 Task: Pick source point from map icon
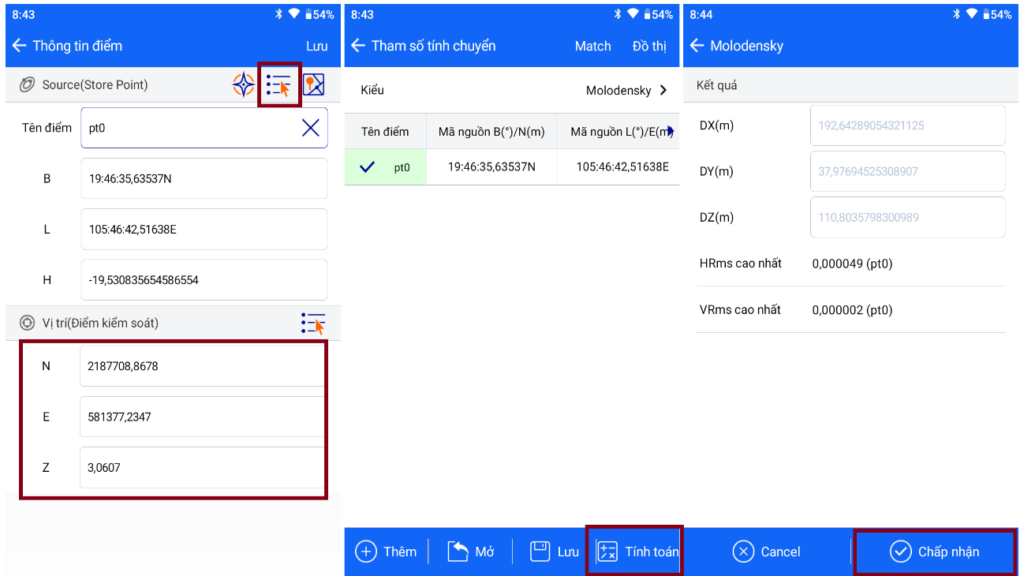pos(315,84)
